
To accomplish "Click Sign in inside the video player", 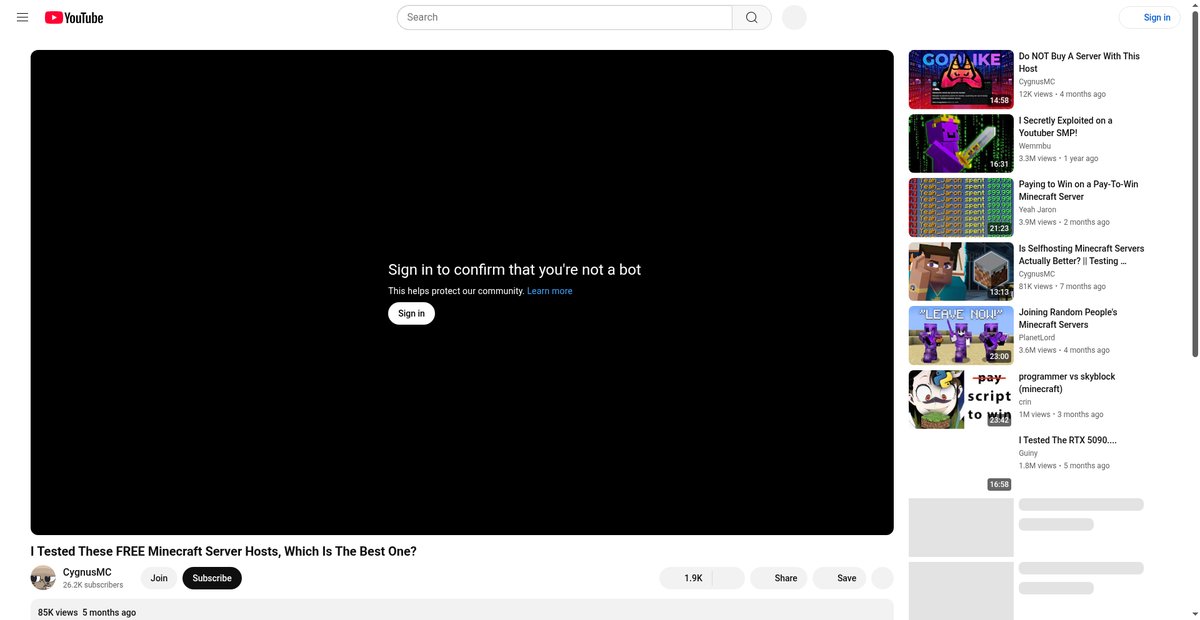I will tap(411, 313).
